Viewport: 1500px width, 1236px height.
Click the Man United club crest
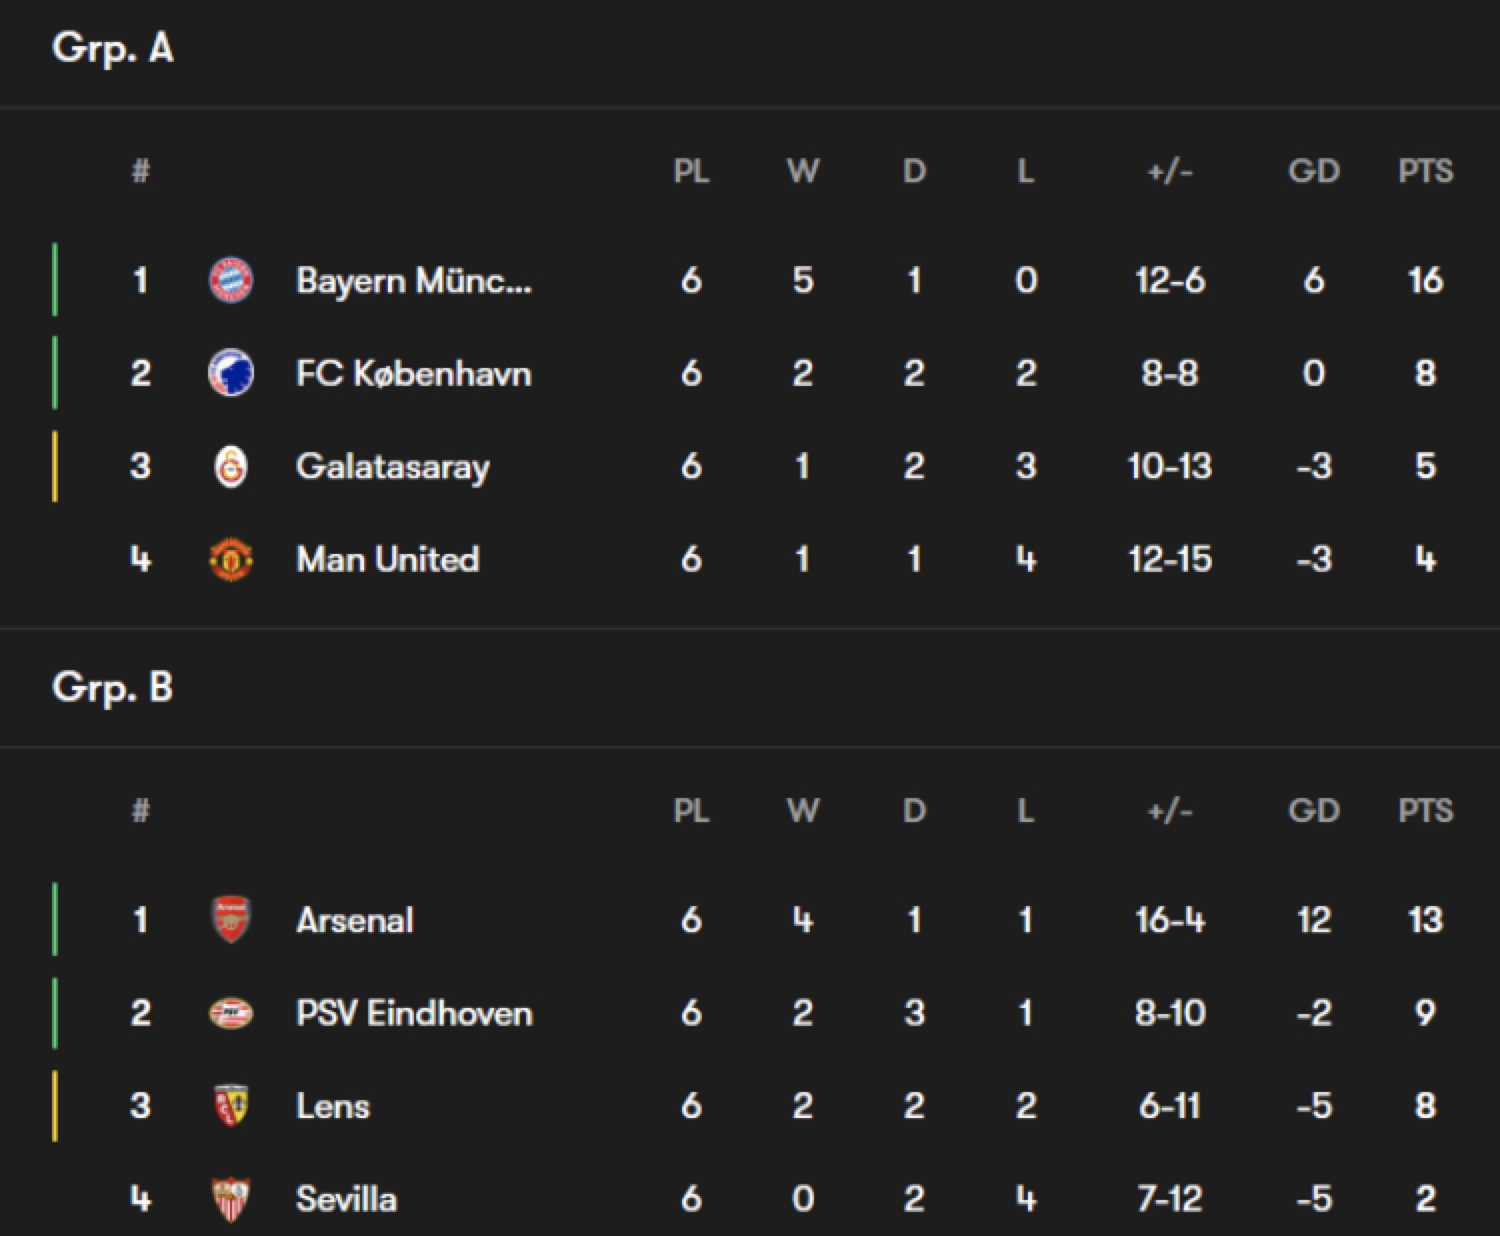coord(231,559)
